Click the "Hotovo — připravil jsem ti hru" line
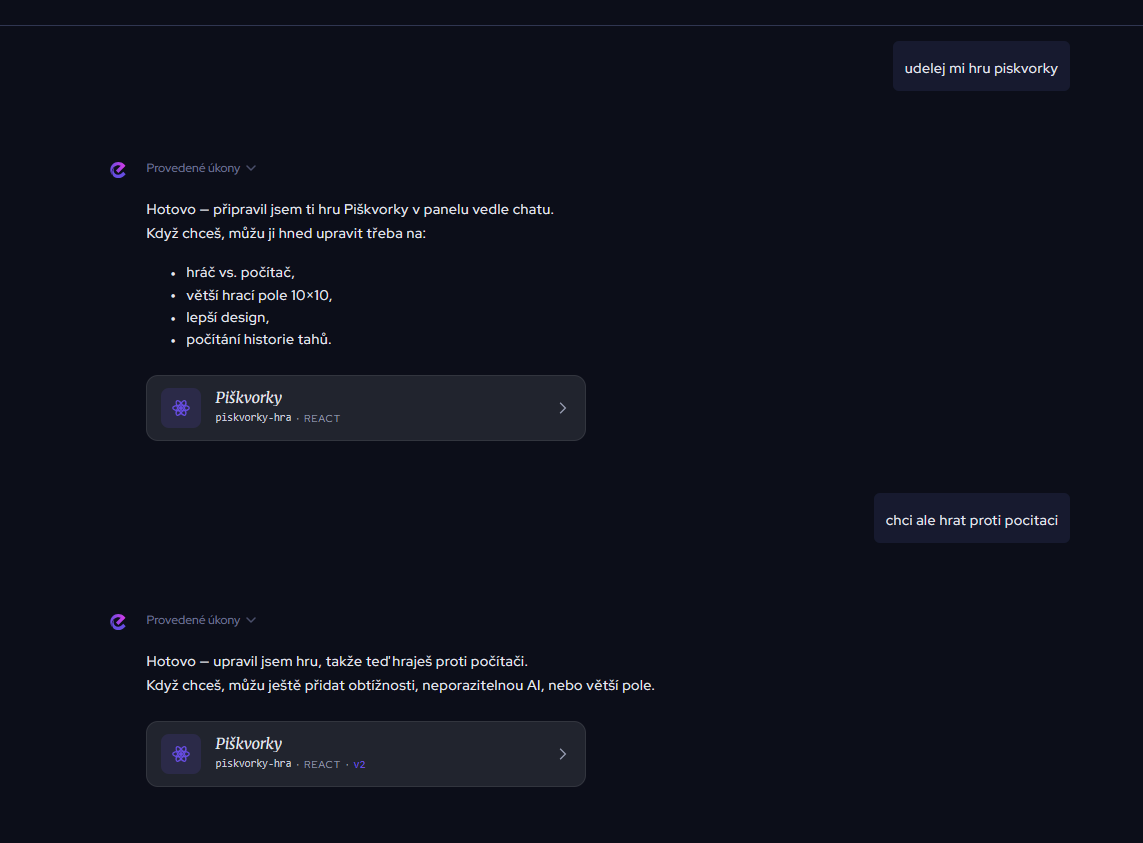 point(350,209)
